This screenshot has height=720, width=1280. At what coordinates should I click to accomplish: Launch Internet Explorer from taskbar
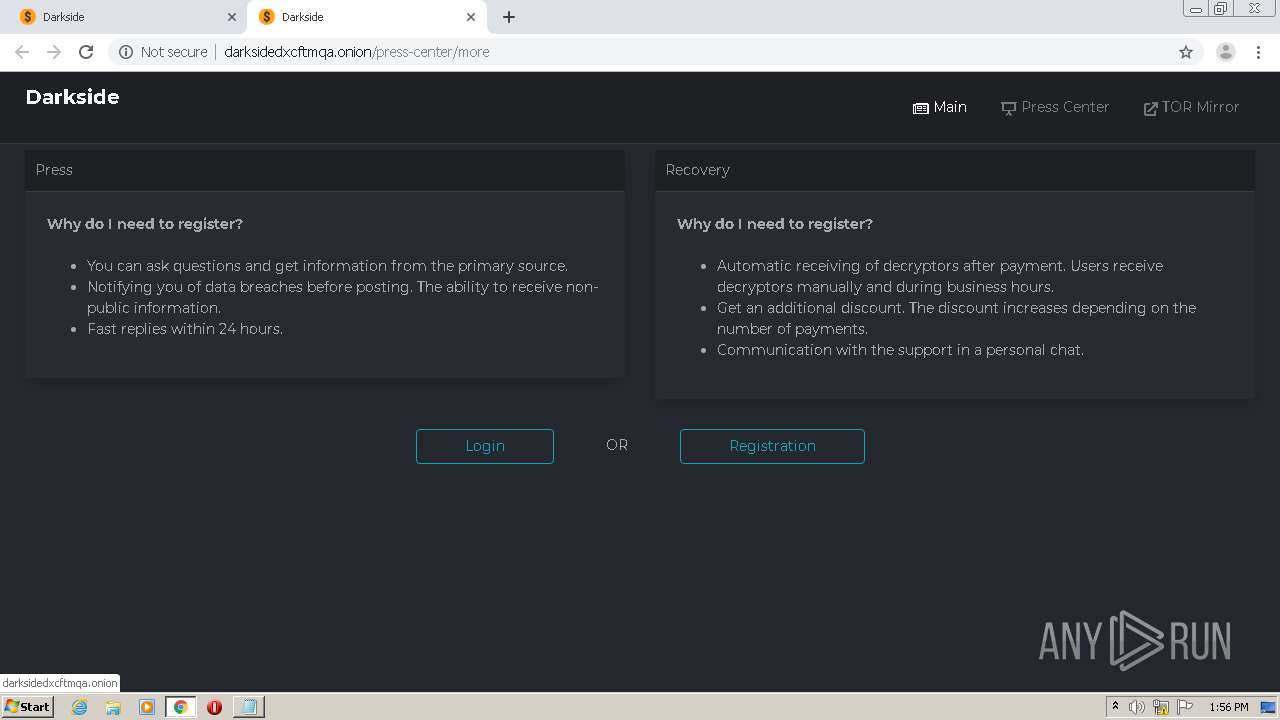coord(79,707)
